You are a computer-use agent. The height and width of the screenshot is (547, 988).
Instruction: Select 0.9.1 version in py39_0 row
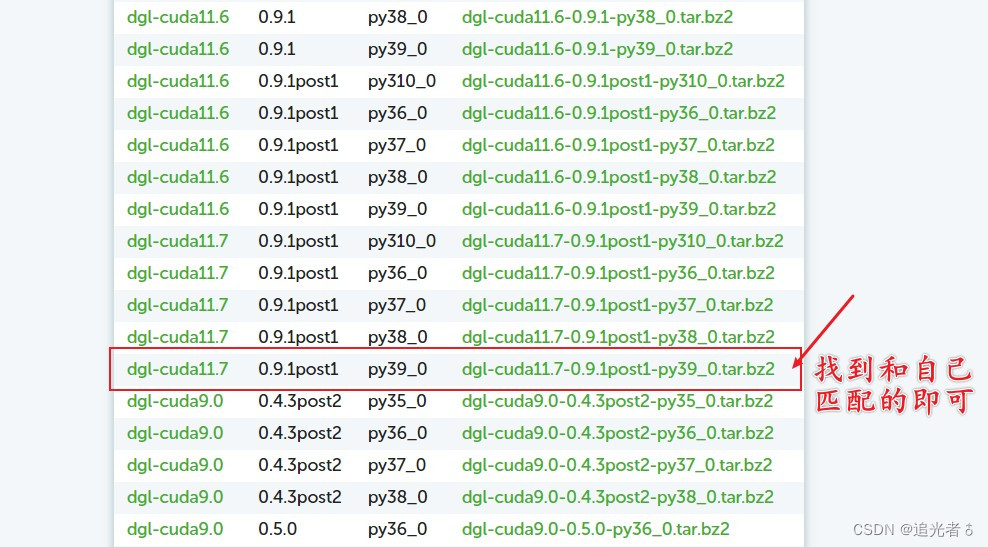277,49
